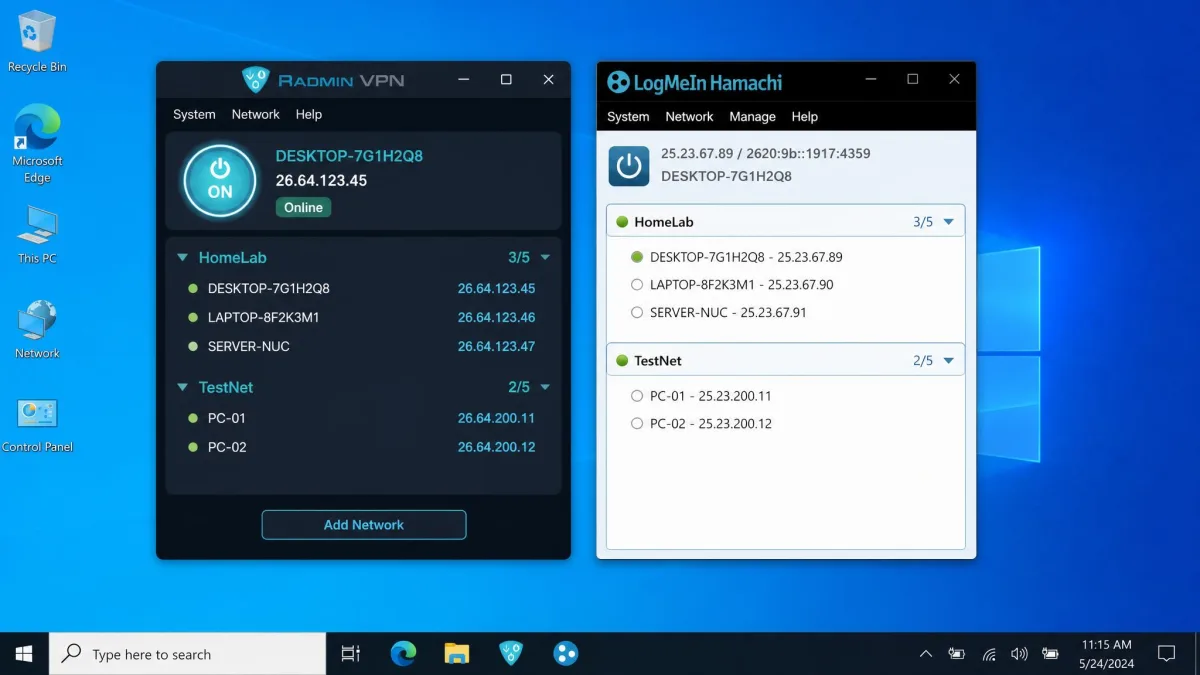1200x675 pixels.
Task: Click offline circle of PC-02 in Hamachi
Action: click(637, 424)
